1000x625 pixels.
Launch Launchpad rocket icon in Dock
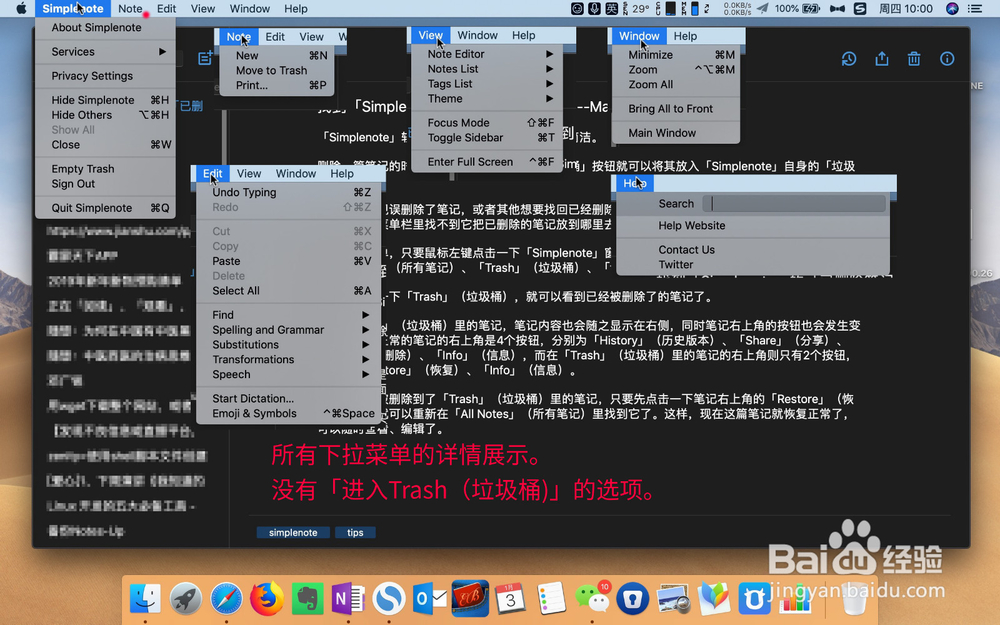tap(186, 599)
